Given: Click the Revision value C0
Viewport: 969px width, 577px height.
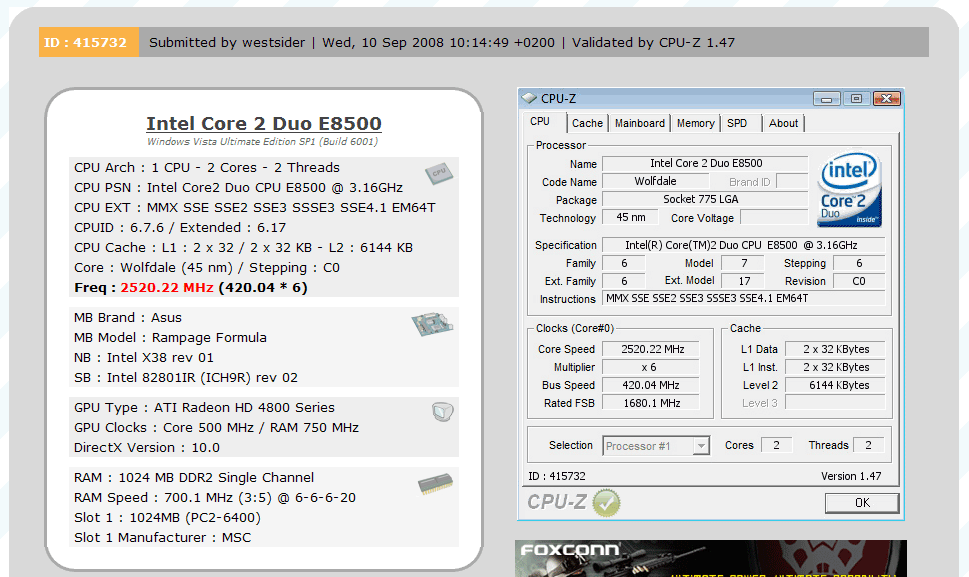Looking at the screenshot, I should point(859,281).
